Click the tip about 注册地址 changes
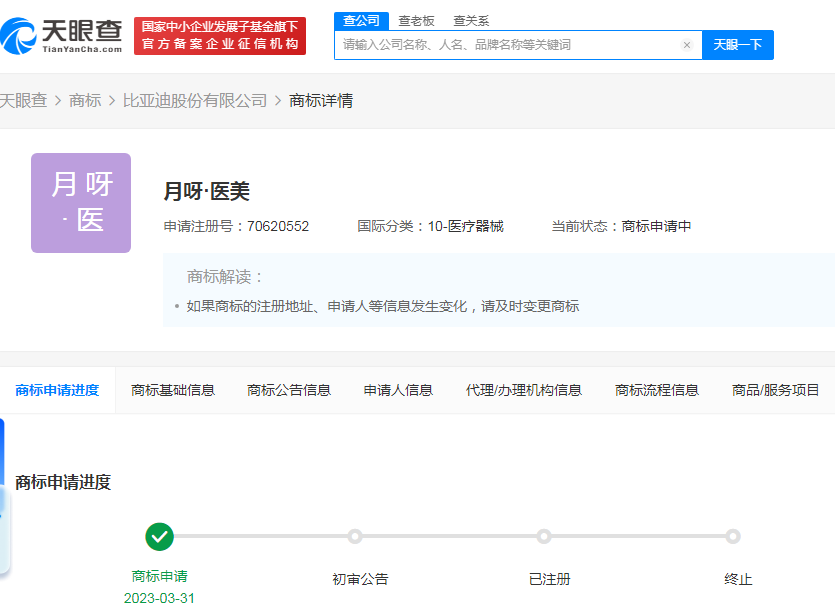Screen dimensions: 835x611 pos(383,307)
